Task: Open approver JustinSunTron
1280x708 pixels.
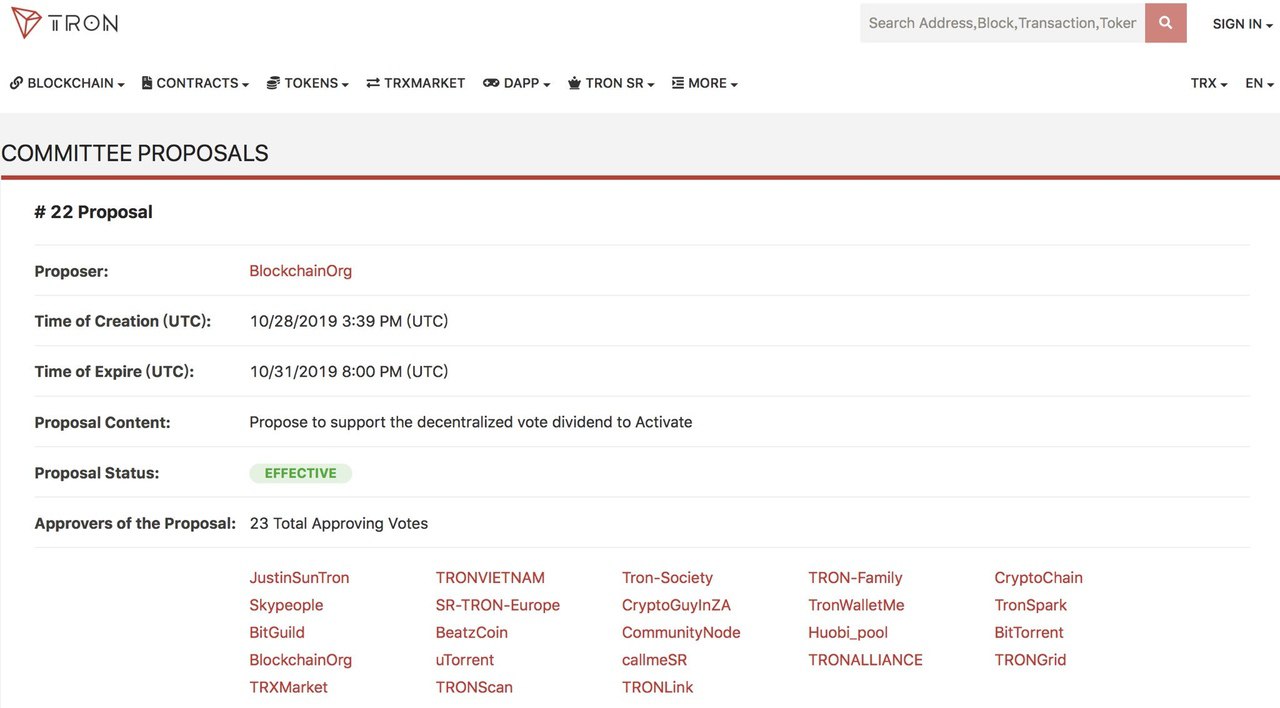Action: [x=299, y=578]
